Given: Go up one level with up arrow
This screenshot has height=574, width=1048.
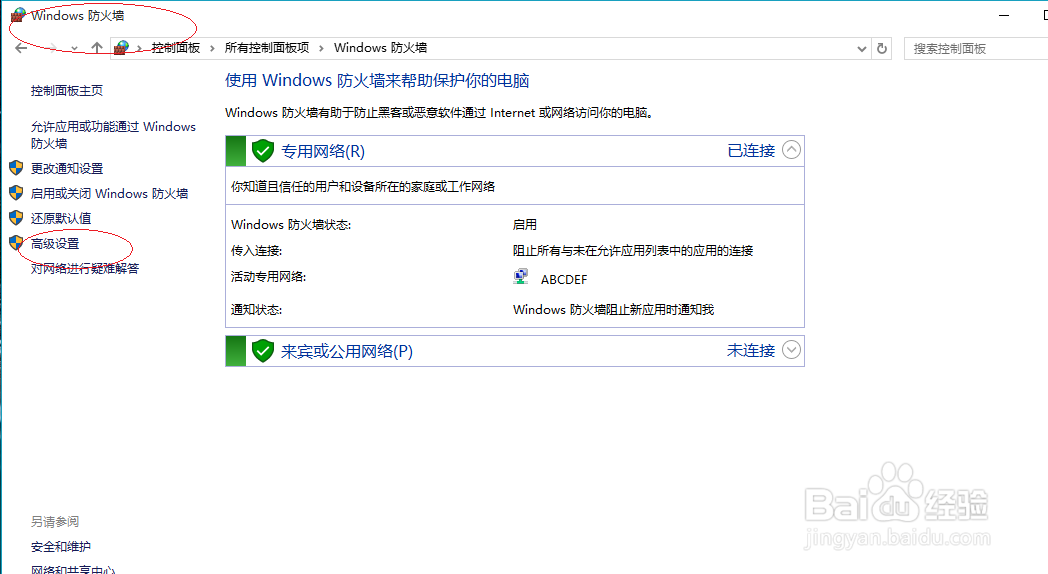Looking at the screenshot, I should (x=97, y=48).
